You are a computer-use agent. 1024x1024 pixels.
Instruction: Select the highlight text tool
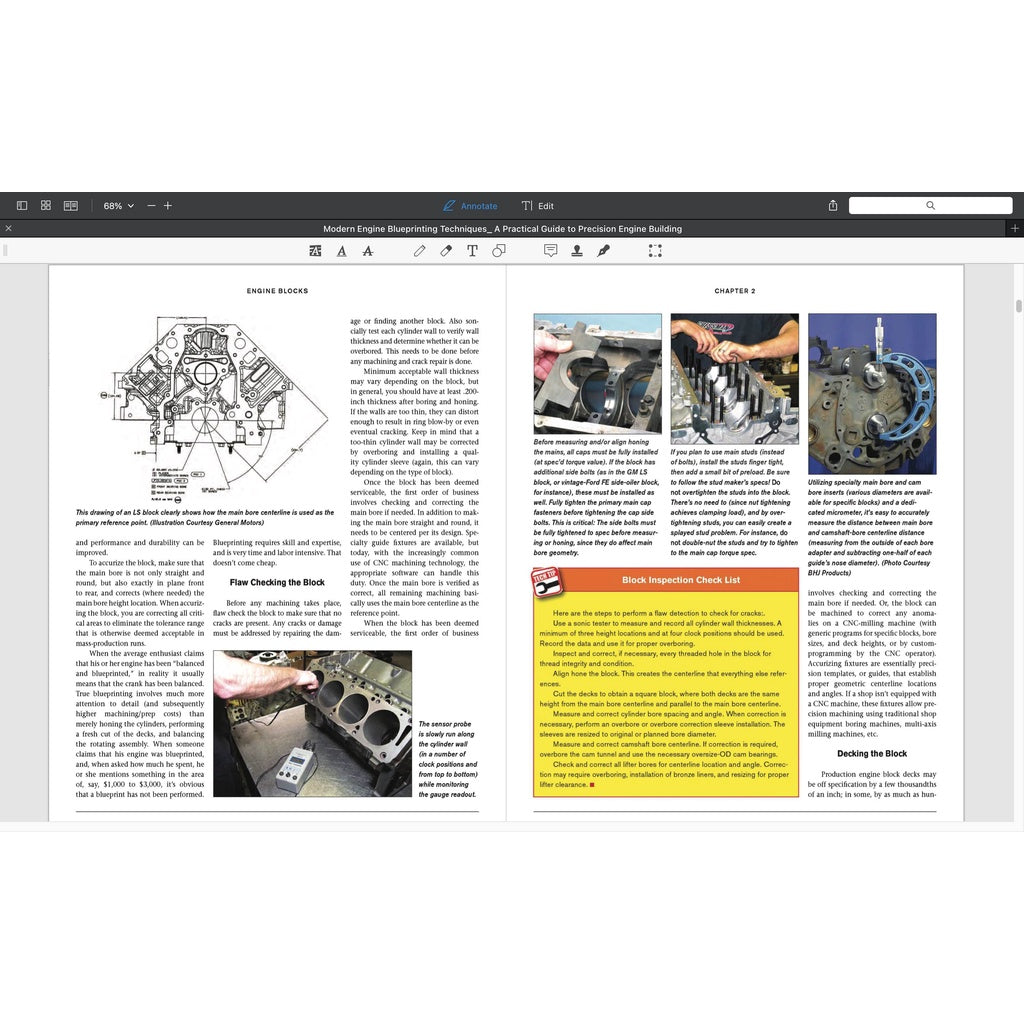tap(315, 250)
